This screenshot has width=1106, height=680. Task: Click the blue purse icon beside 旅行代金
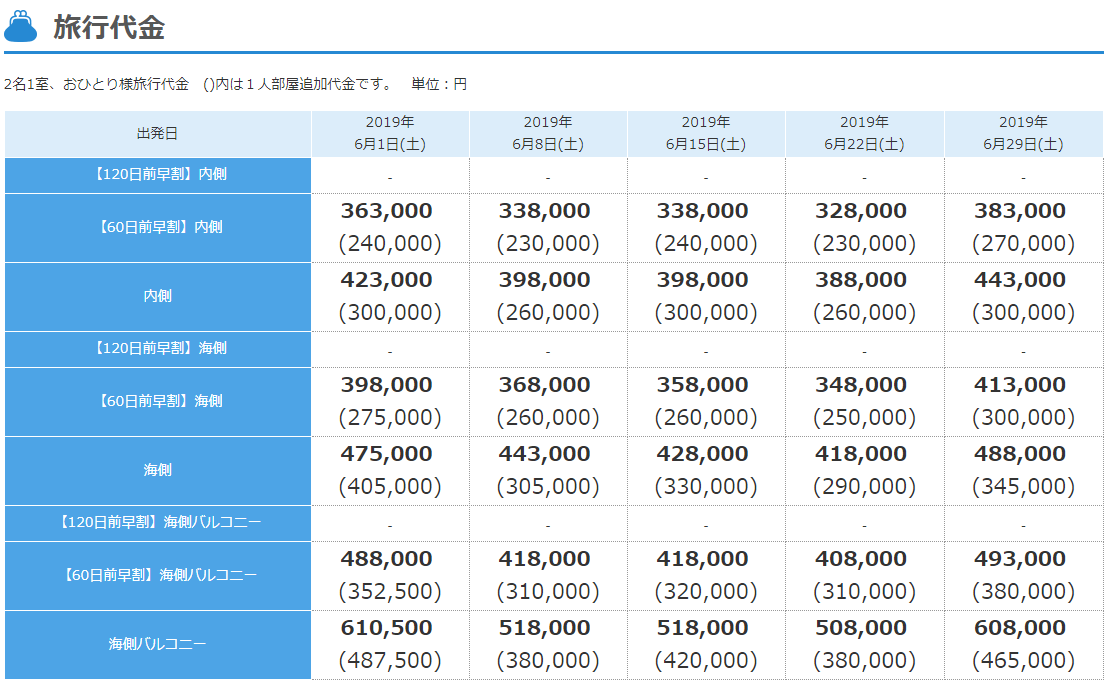[x=20, y=27]
